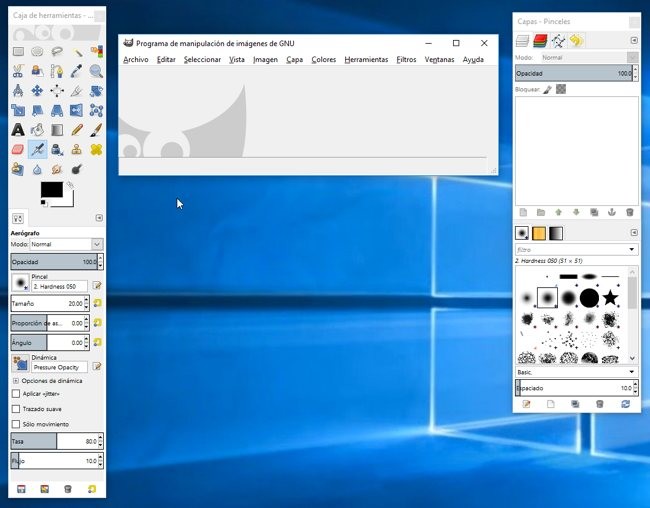
Task: Enable the Aplicar jitter checkbox
Action: [15, 393]
